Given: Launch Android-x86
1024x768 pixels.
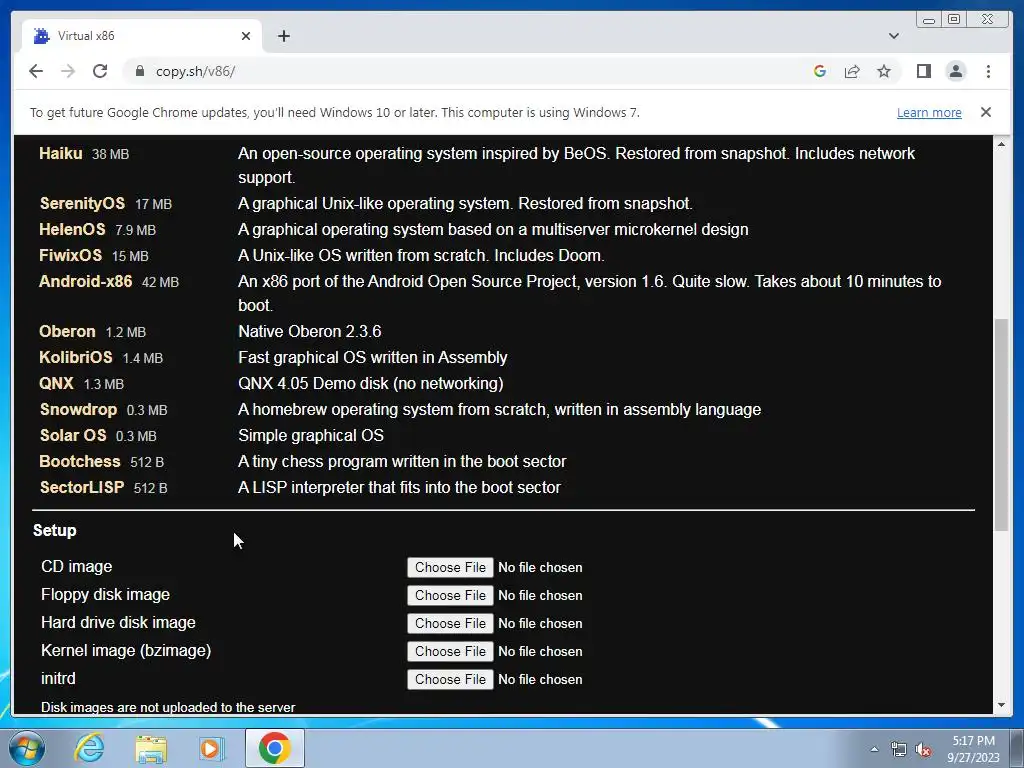Looking at the screenshot, I should pos(86,281).
